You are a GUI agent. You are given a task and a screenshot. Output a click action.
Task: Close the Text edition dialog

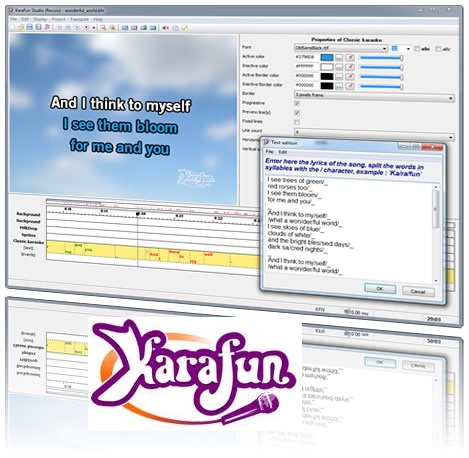coord(432,147)
